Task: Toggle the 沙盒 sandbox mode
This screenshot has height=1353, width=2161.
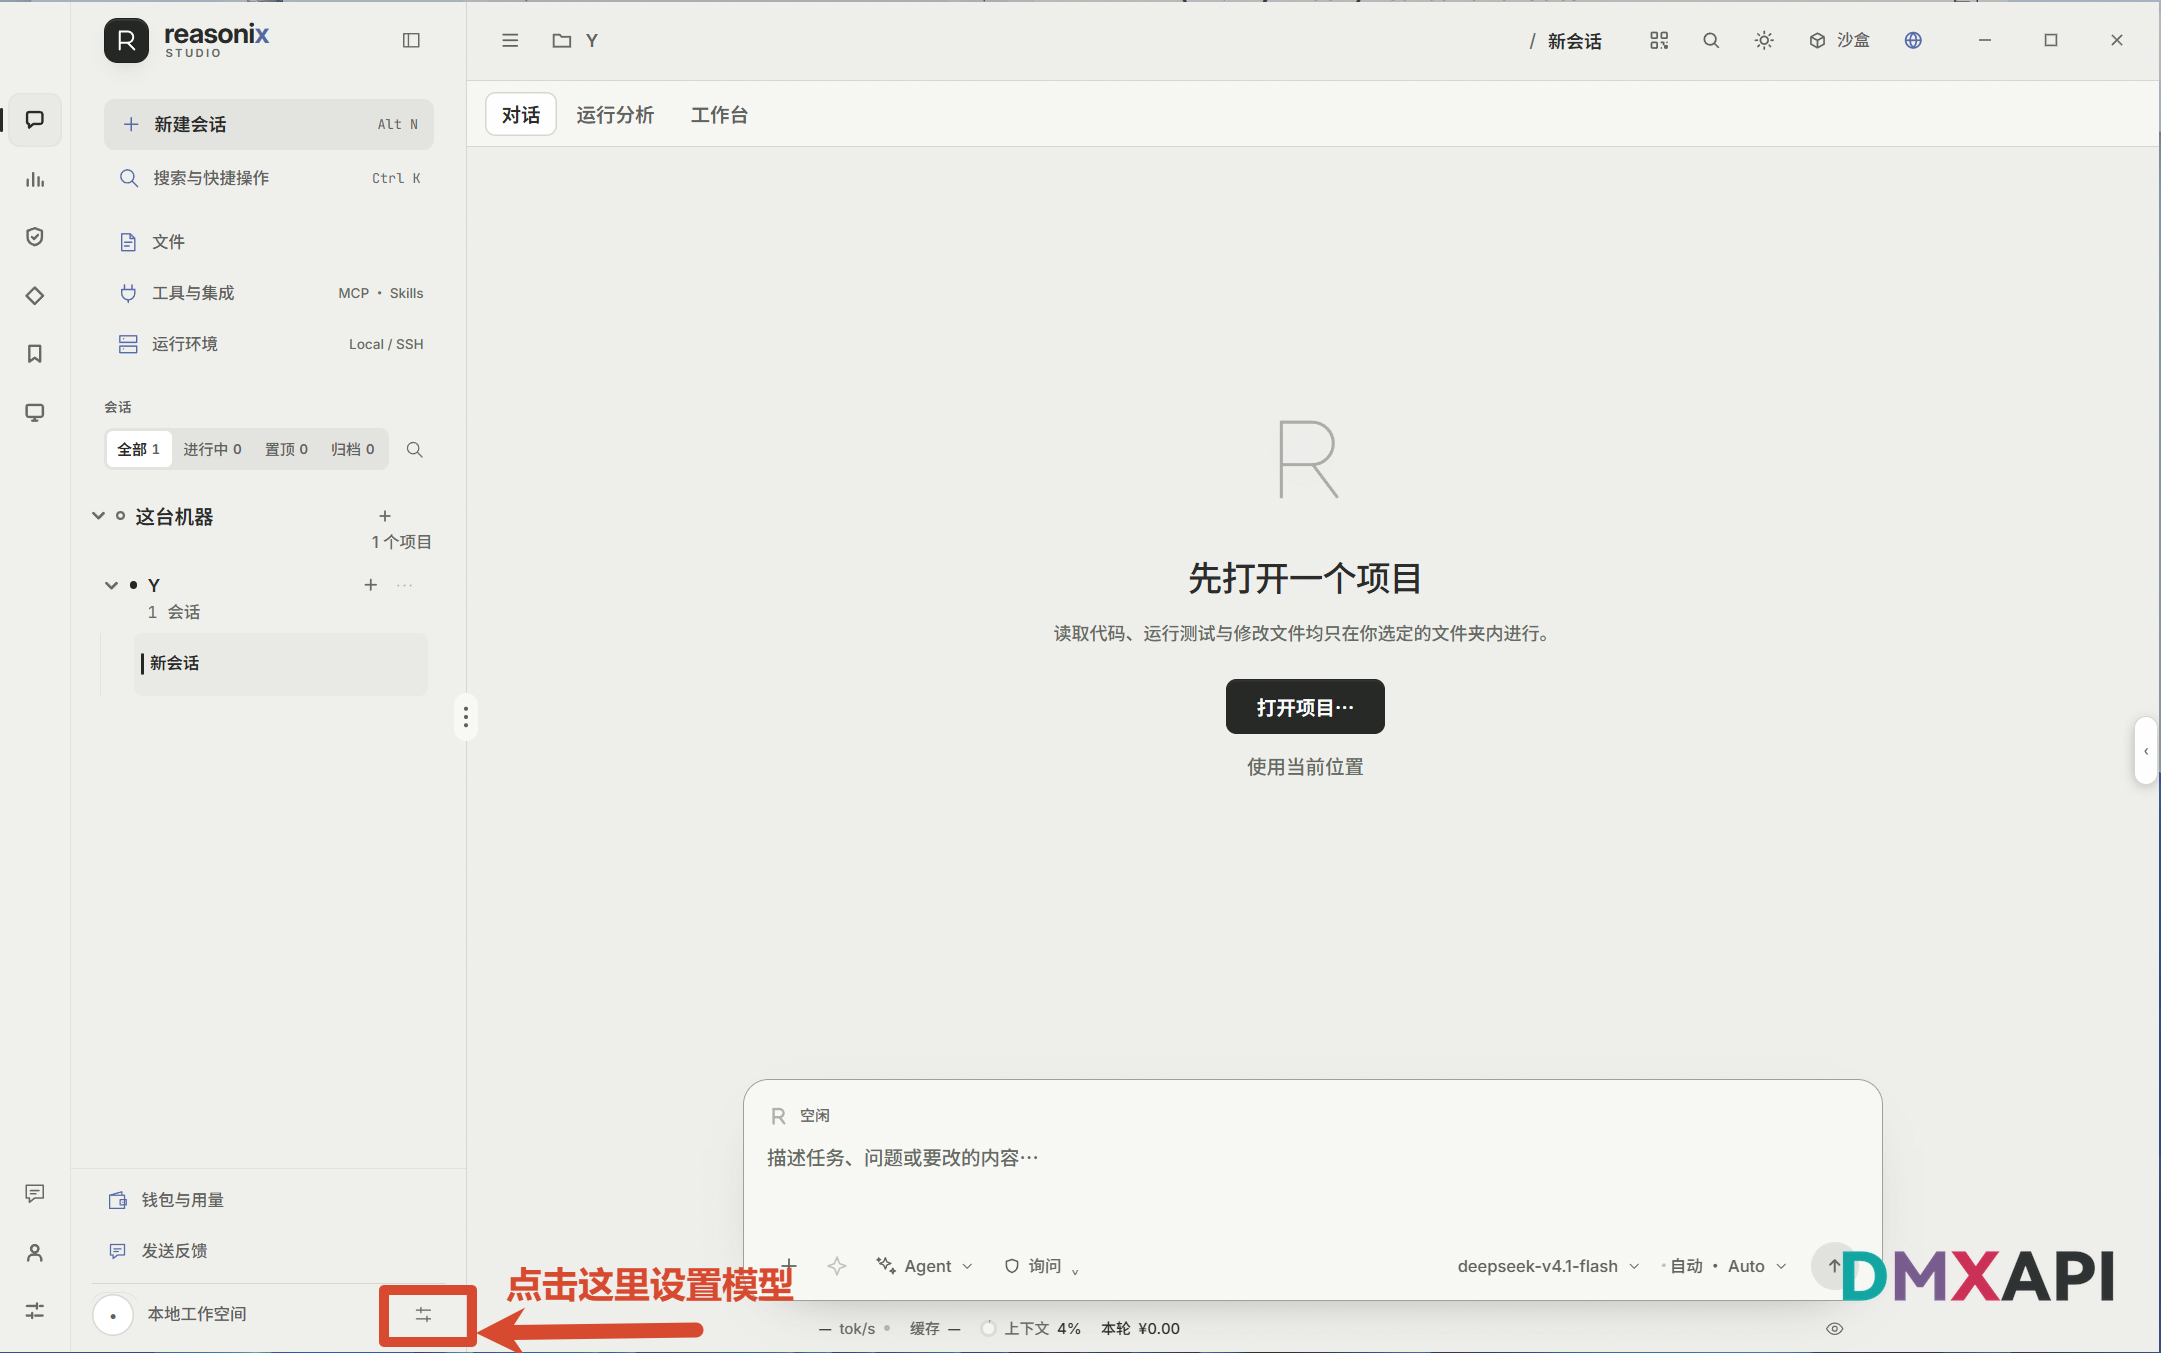Action: [x=1839, y=40]
